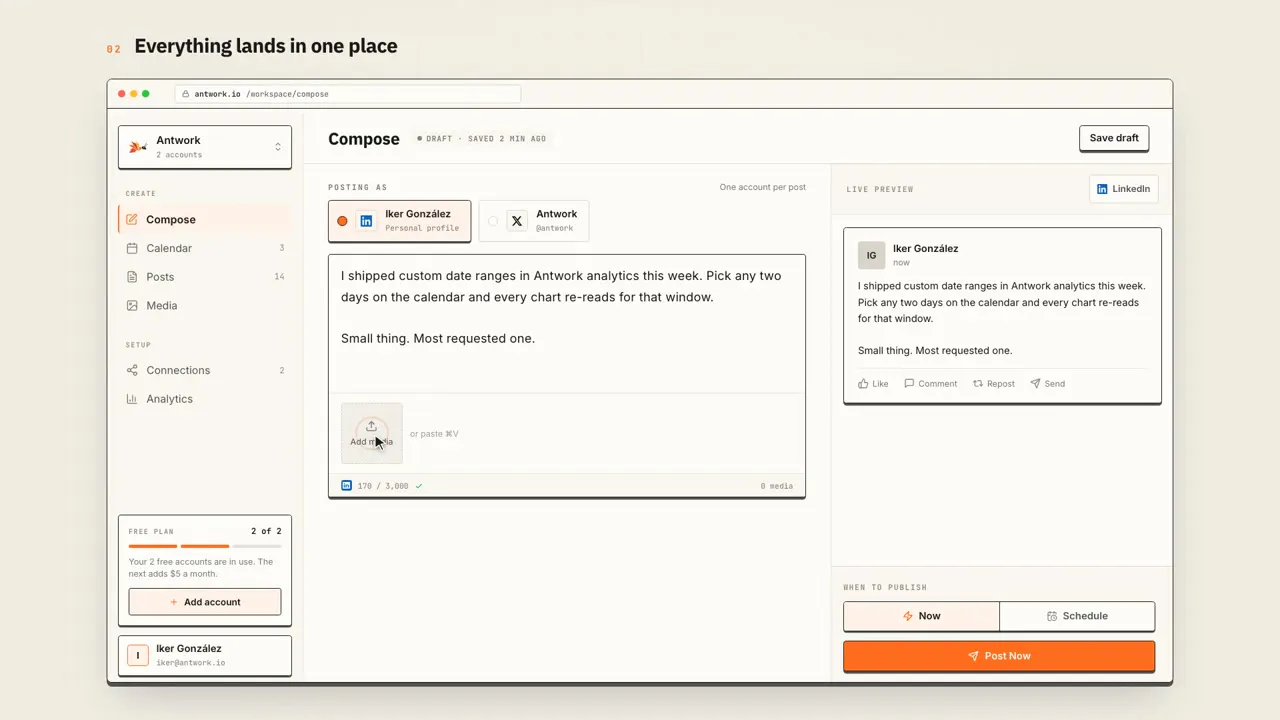This screenshot has width=1280, height=720.
Task: Click the Analytics bar chart icon
Action: click(x=132, y=399)
